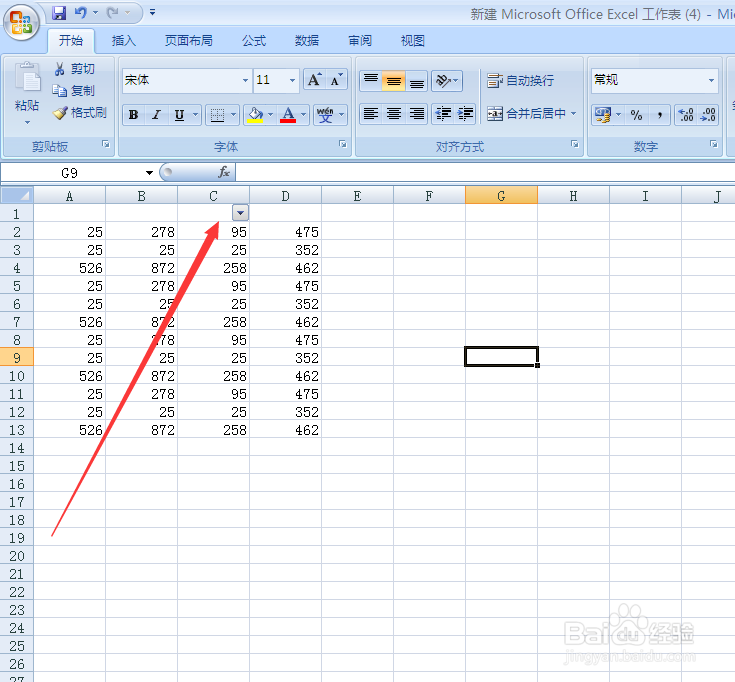Screen dimensions: 735x682
Task: Expand the 粘贴 options arrow
Action: (27, 122)
